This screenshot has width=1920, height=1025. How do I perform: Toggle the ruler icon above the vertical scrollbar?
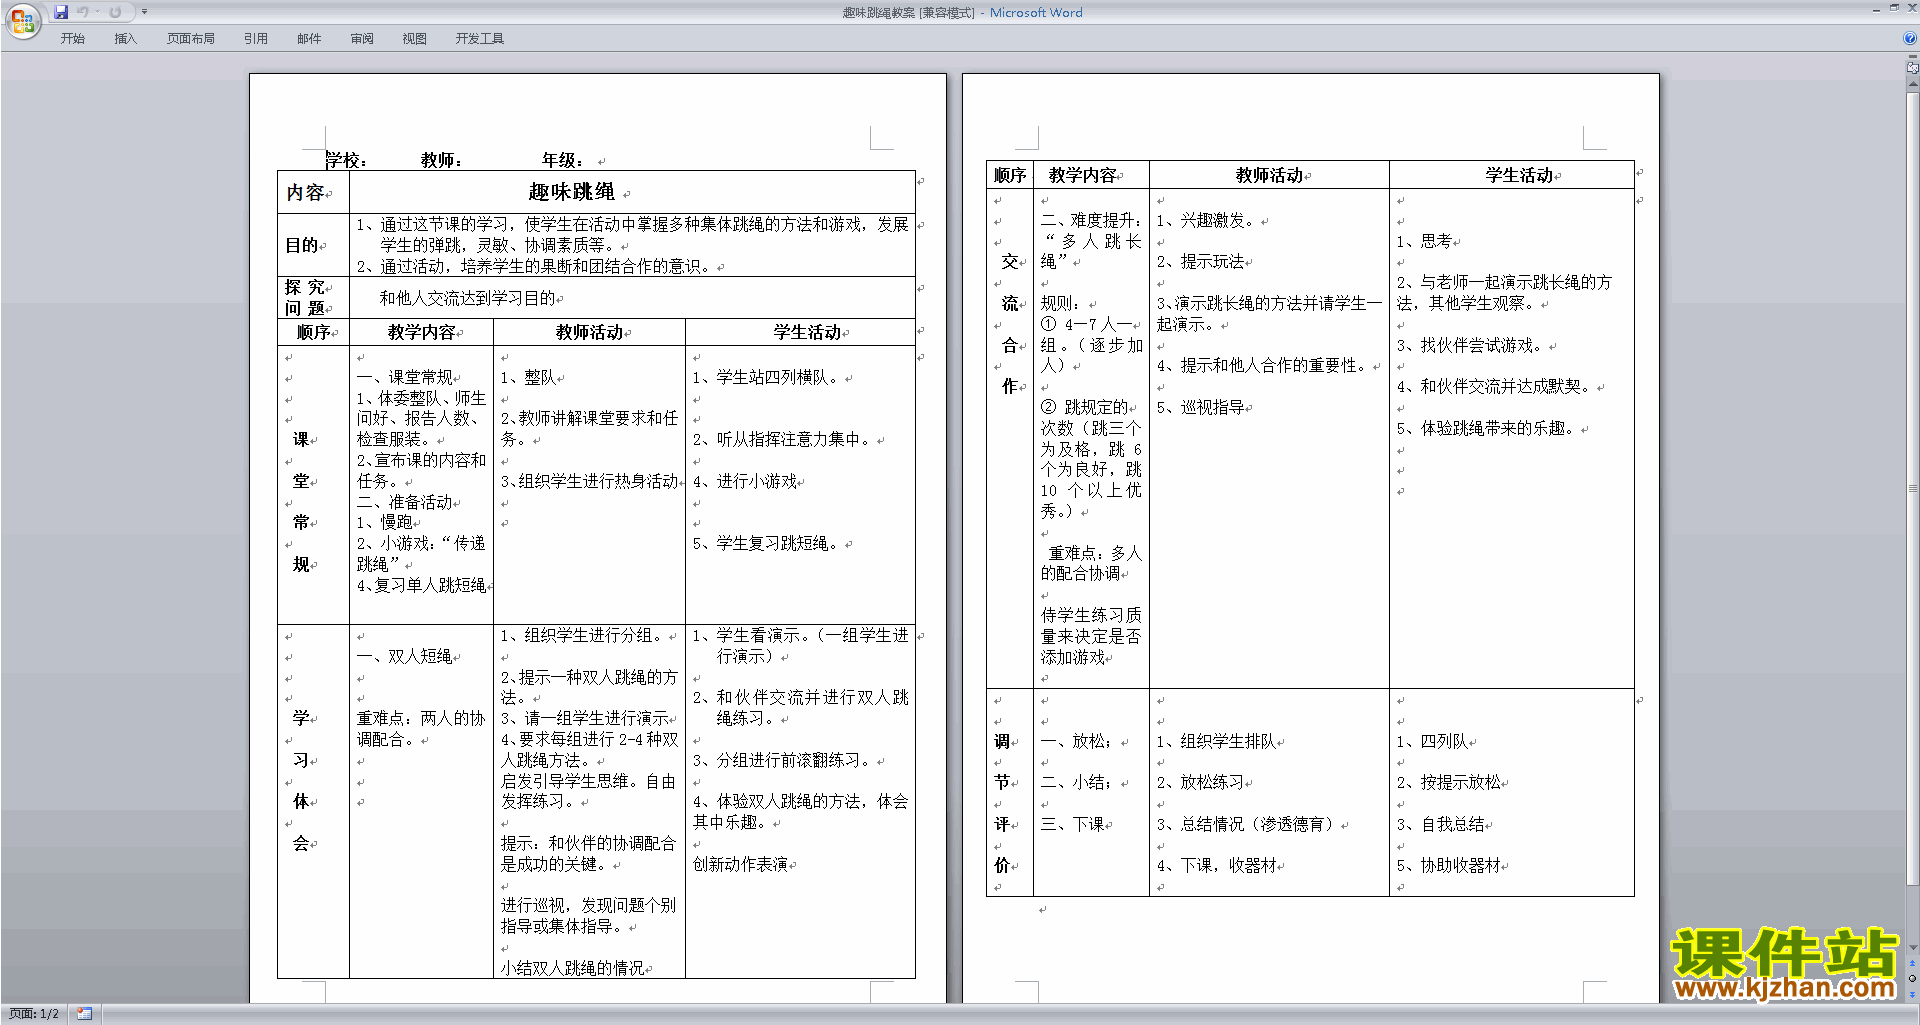coord(1913,68)
